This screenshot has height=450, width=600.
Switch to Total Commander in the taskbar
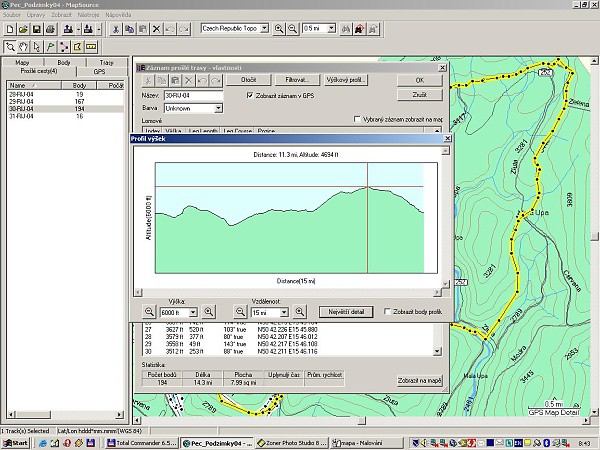pyautogui.click(x=142, y=443)
